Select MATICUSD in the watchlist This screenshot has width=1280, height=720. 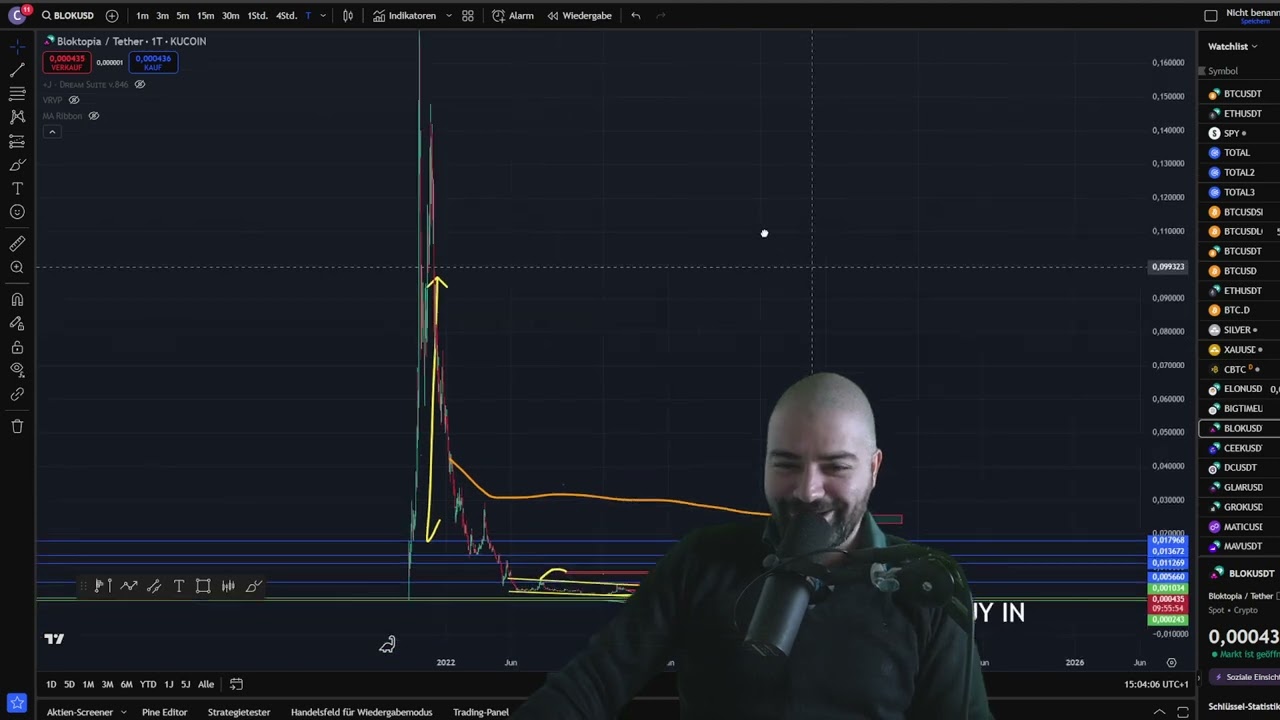click(1239, 527)
